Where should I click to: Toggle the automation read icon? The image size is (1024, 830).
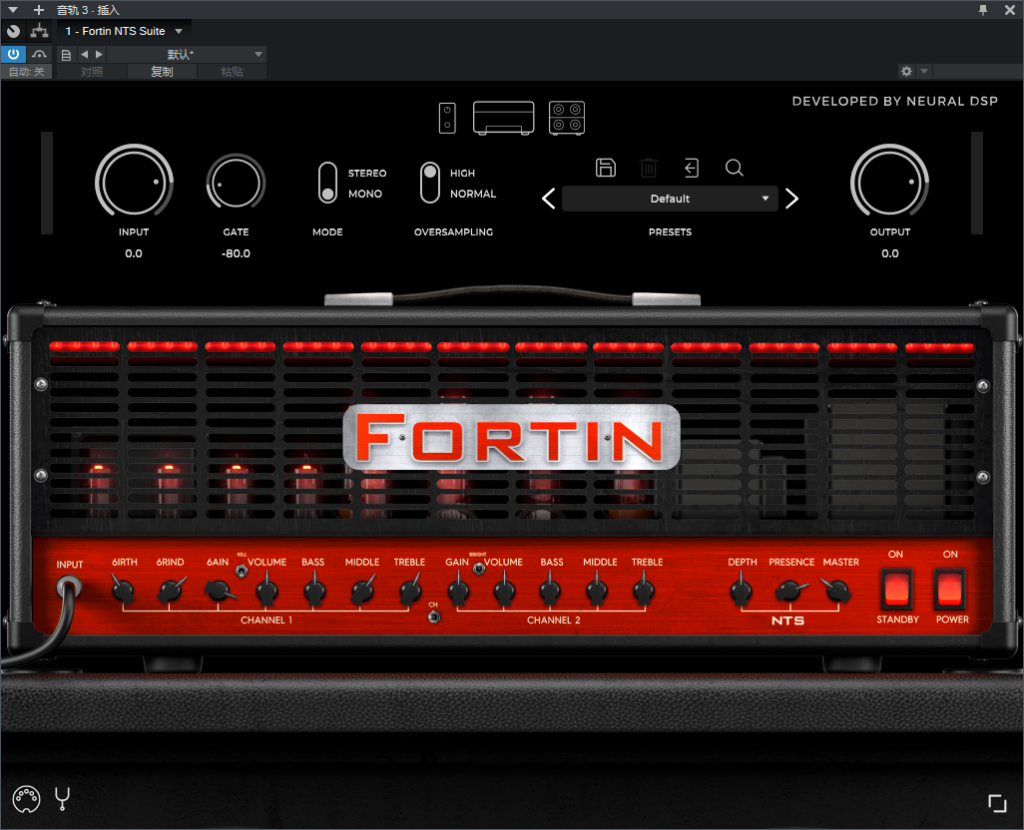click(39, 54)
